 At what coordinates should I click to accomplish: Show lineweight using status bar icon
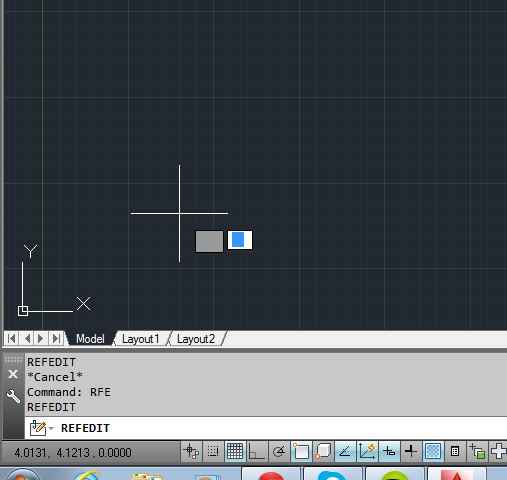(x=411, y=452)
